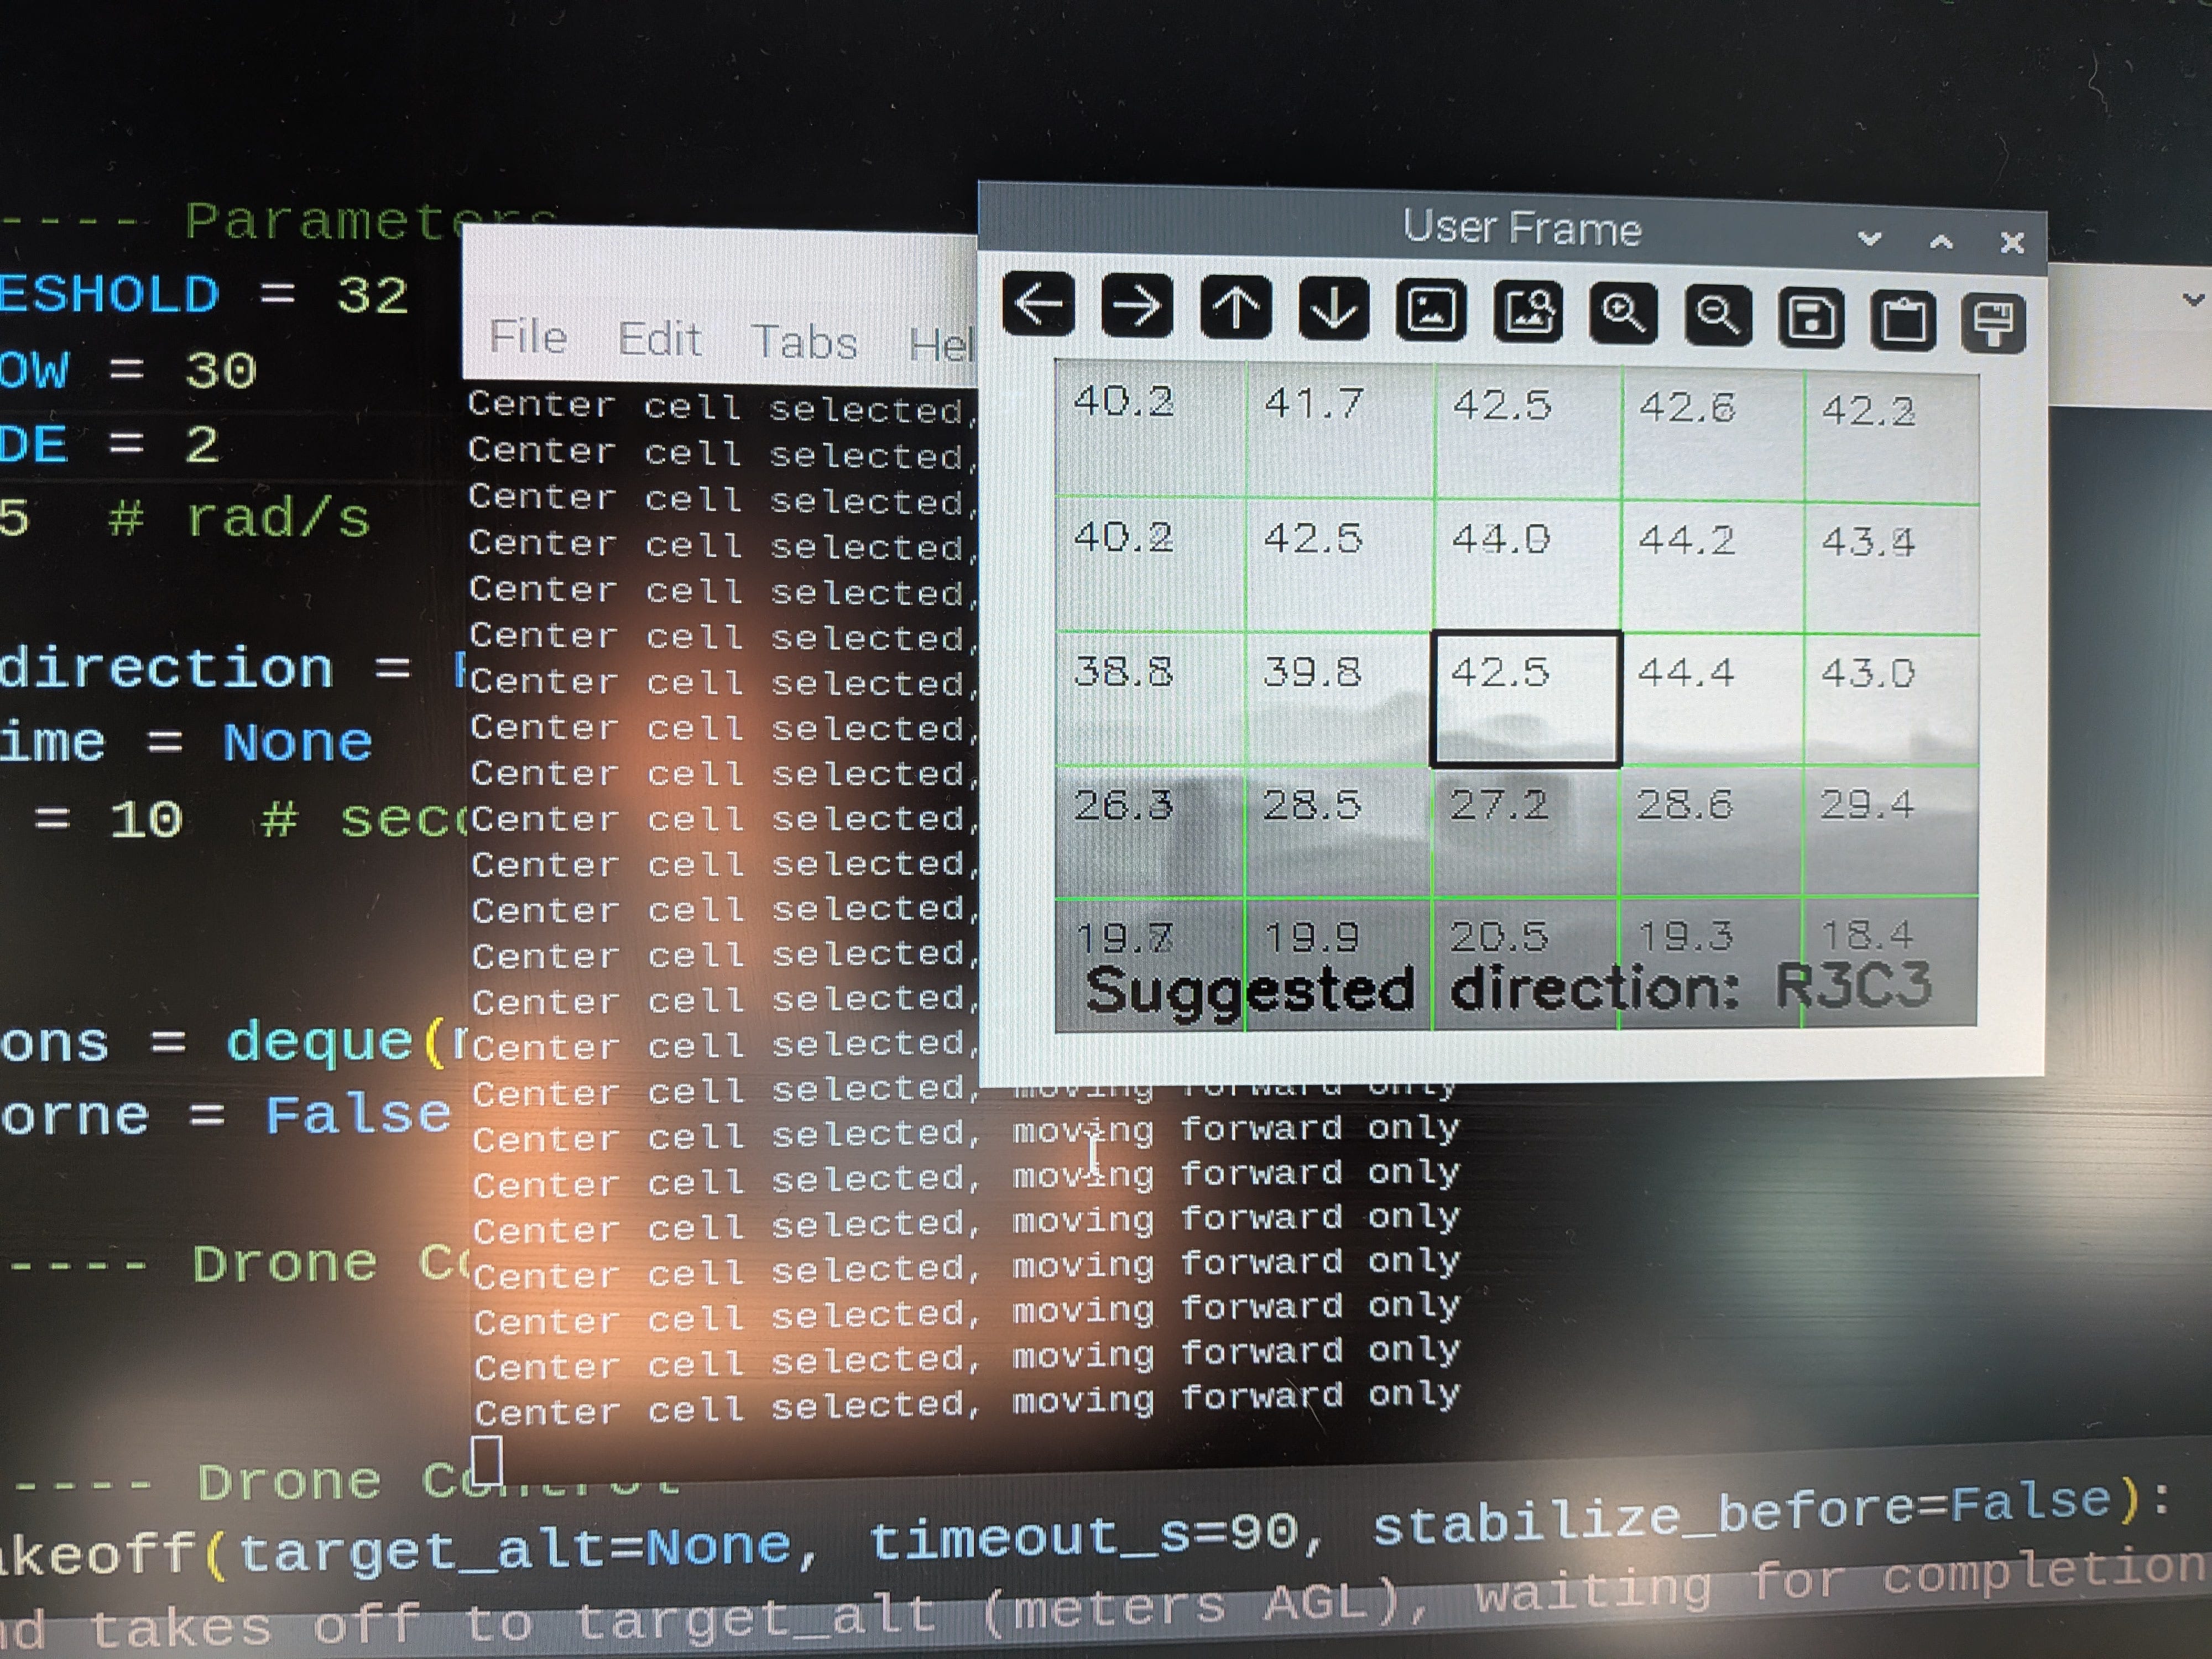The height and width of the screenshot is (1659, 2212).
Task: Zoom in with the magnifier plus icon
Action: click(x=1622, y=315)
